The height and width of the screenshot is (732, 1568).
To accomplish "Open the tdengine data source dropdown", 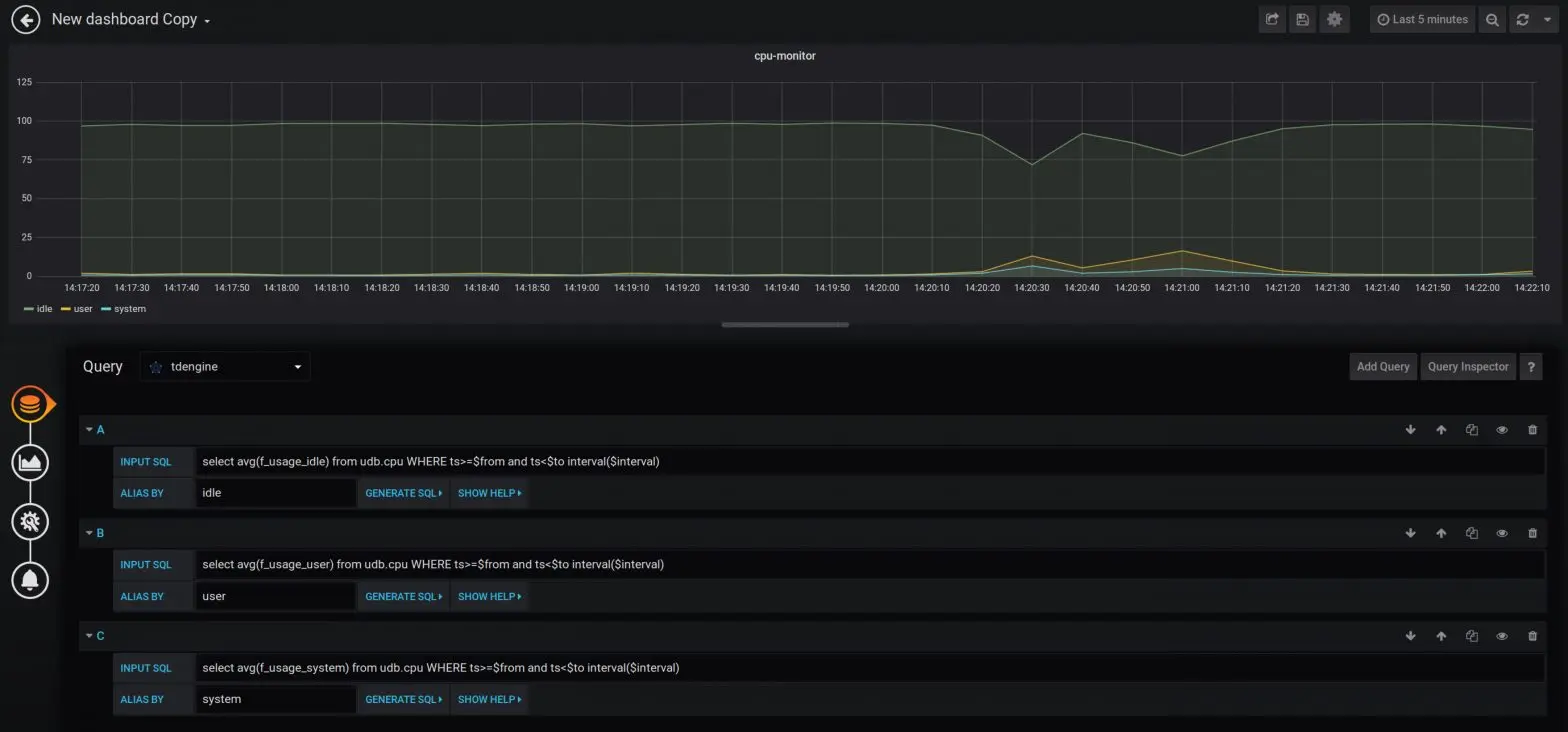I will 225,366.
